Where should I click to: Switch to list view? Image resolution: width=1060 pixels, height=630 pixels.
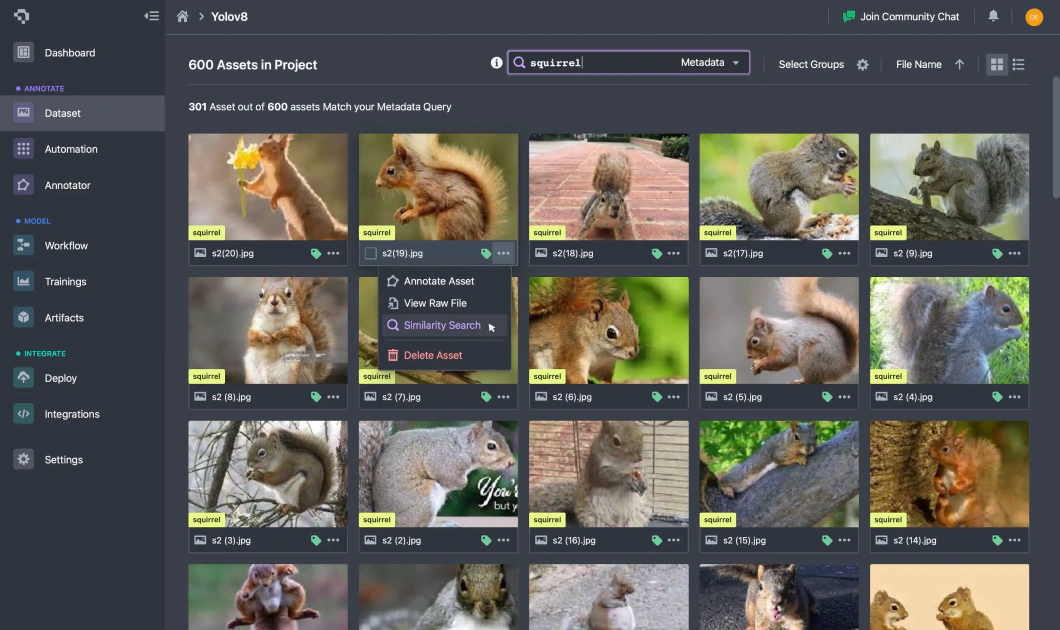click(1019, 63)
